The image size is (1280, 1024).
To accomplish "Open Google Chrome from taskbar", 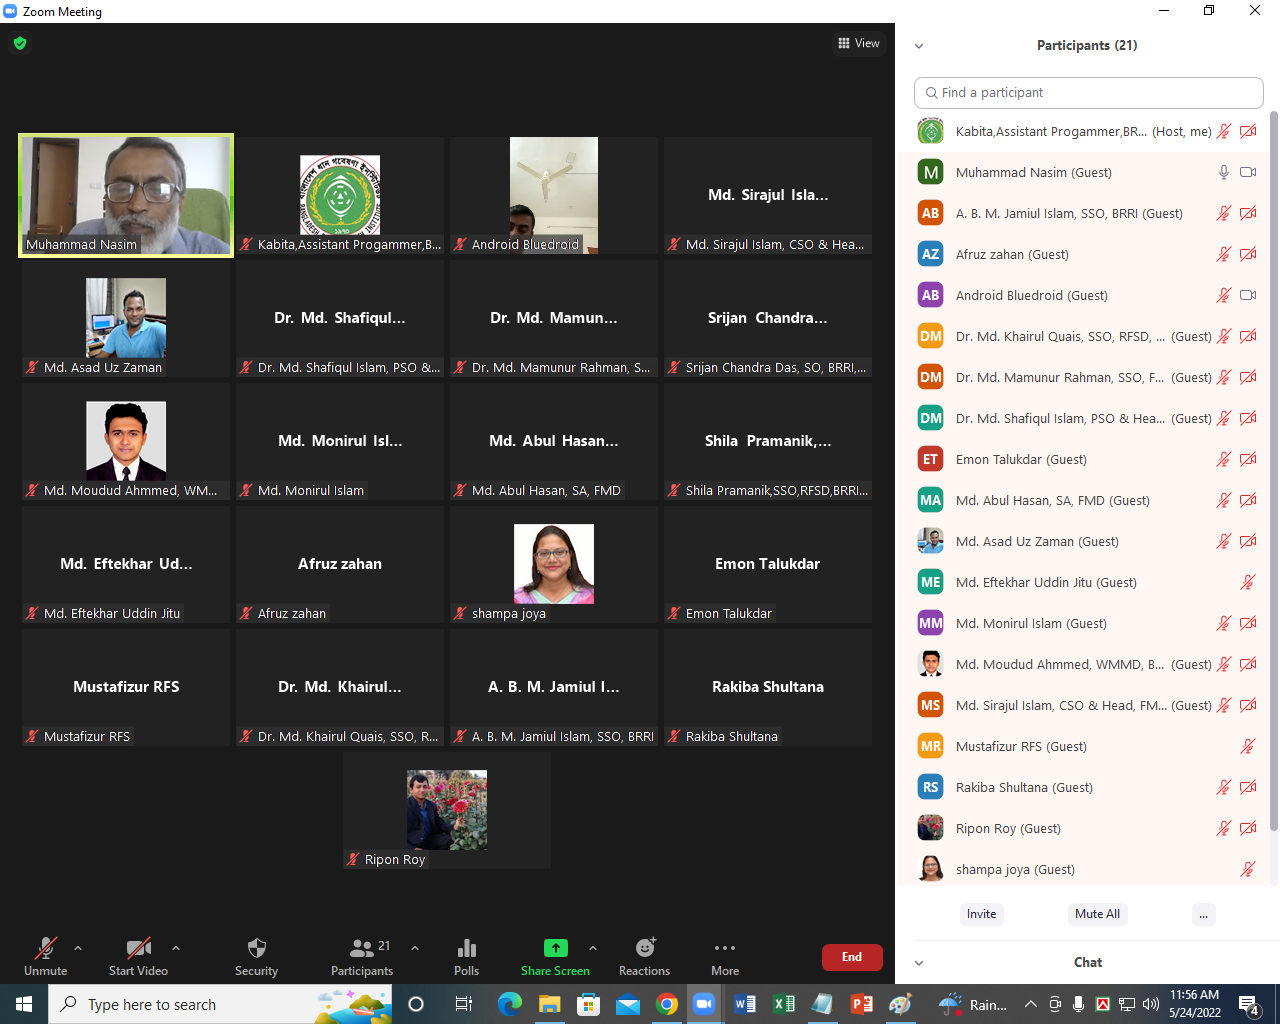I will pos(666,1004).
